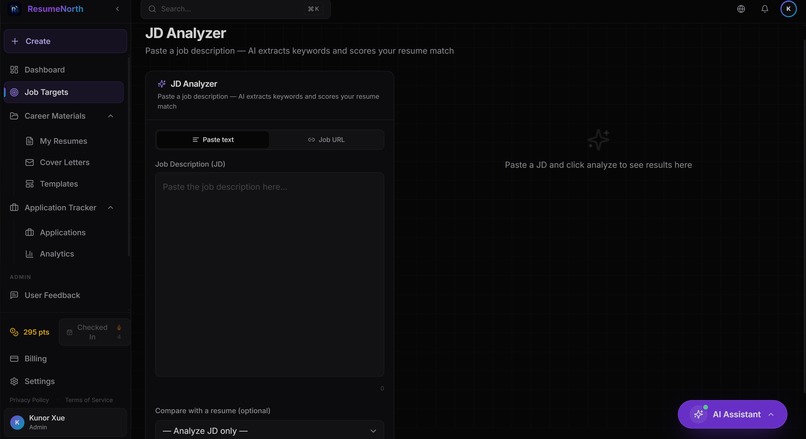This screenshot has width=806, height=439.
Task: Click the Templates layout icon
Action: [x=29, y=184]
